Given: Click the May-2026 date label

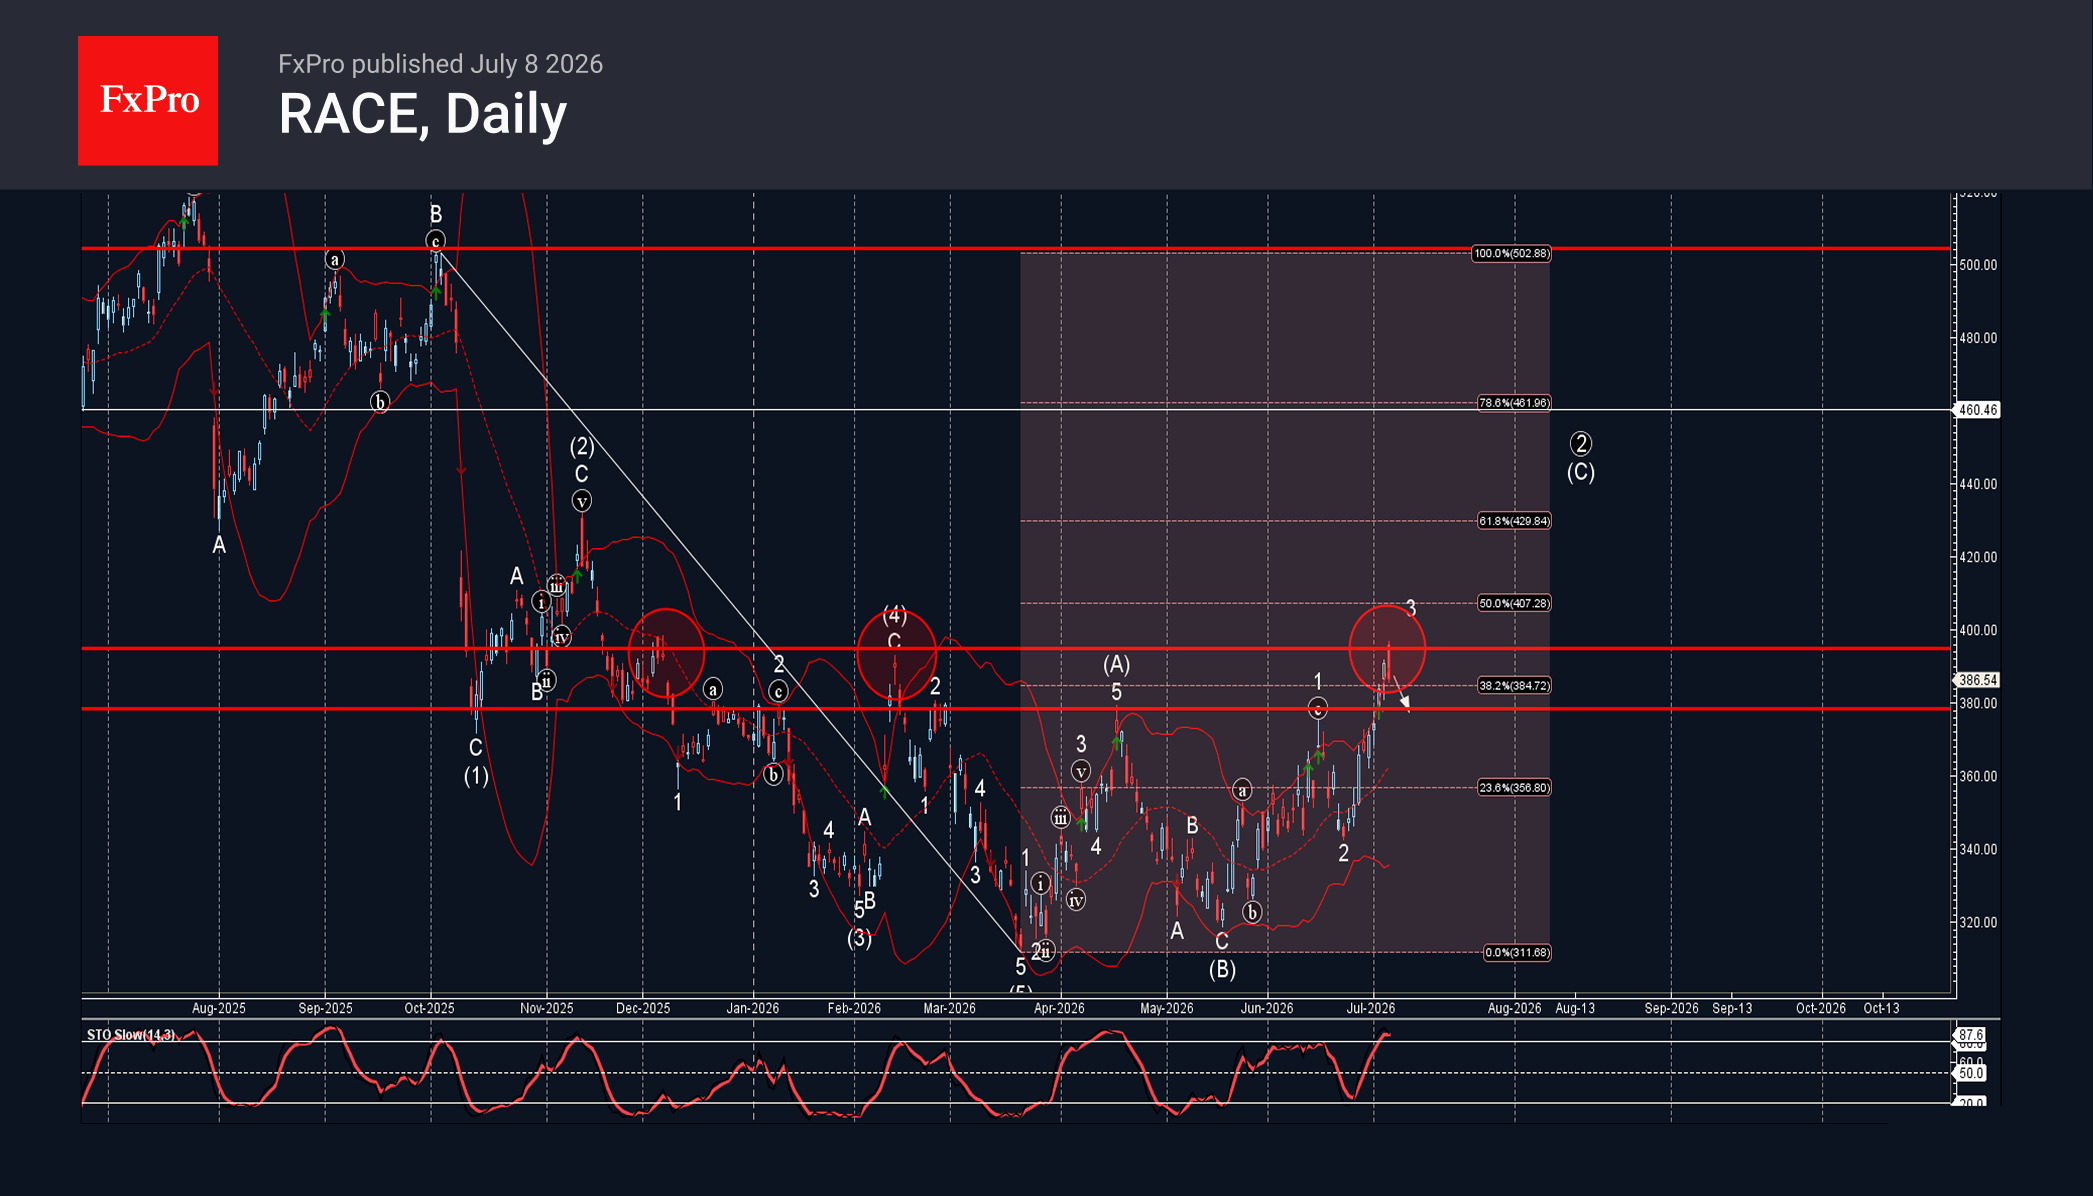Looking at the screenshot, I should click(1167, 1008).
